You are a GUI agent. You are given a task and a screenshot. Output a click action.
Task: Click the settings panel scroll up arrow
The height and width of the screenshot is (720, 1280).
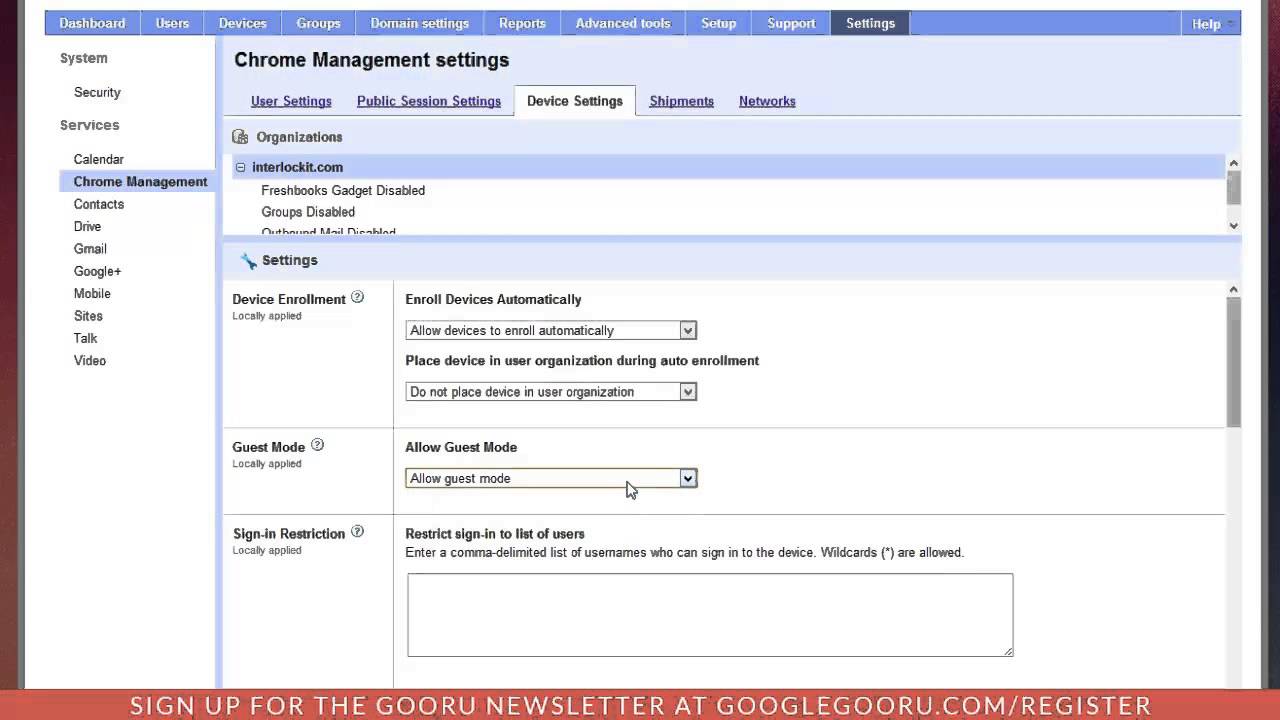point(1233,289)
